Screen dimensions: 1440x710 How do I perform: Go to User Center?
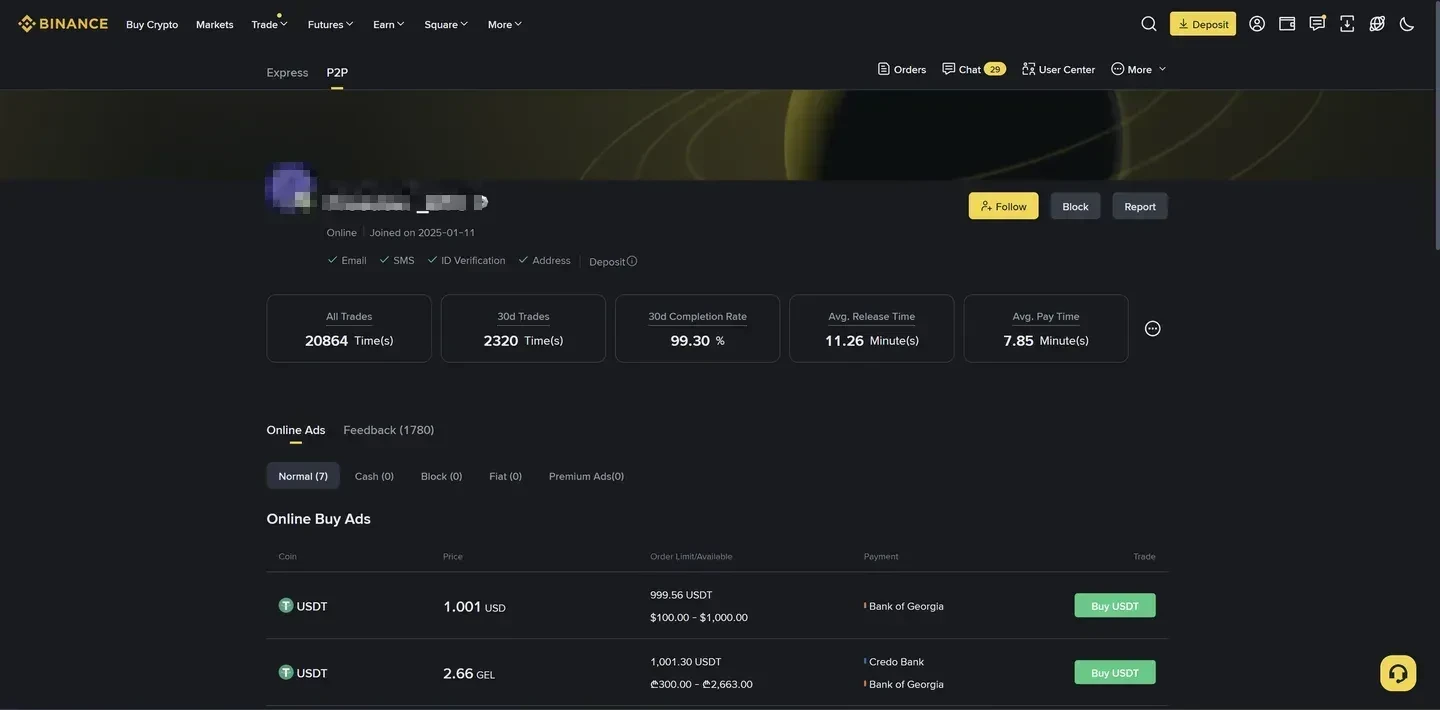1058,69
